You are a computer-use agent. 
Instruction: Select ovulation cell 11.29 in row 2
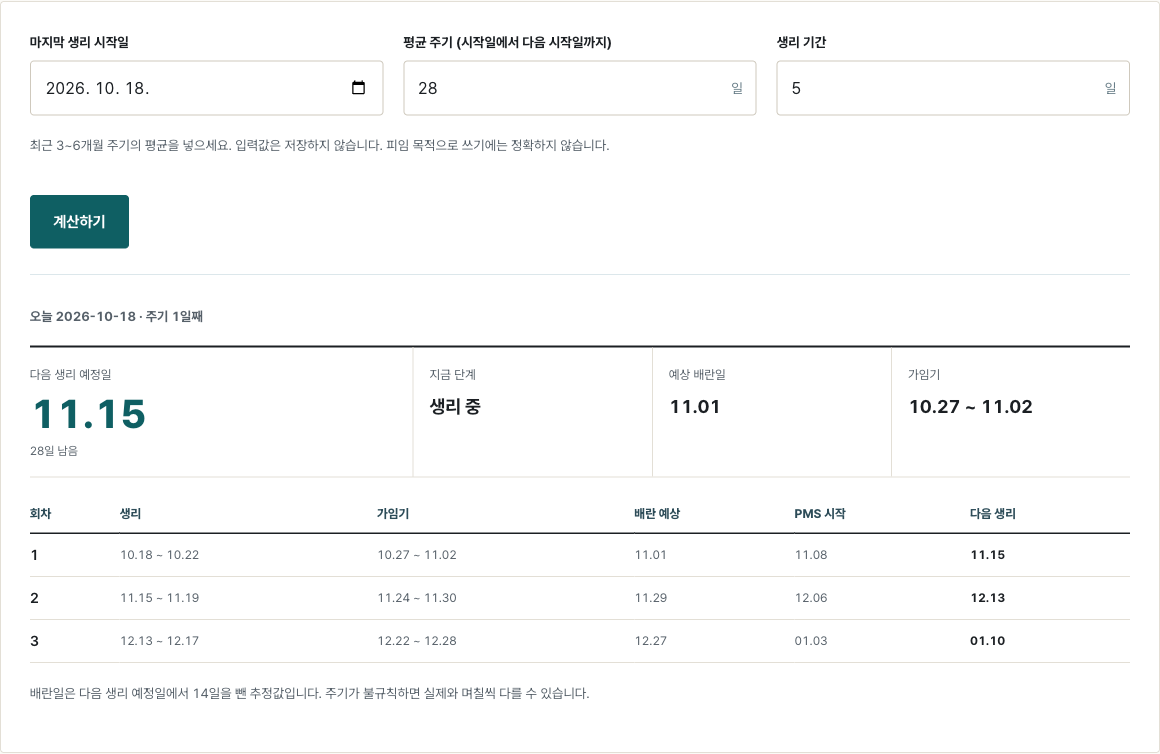click(651, 598)
